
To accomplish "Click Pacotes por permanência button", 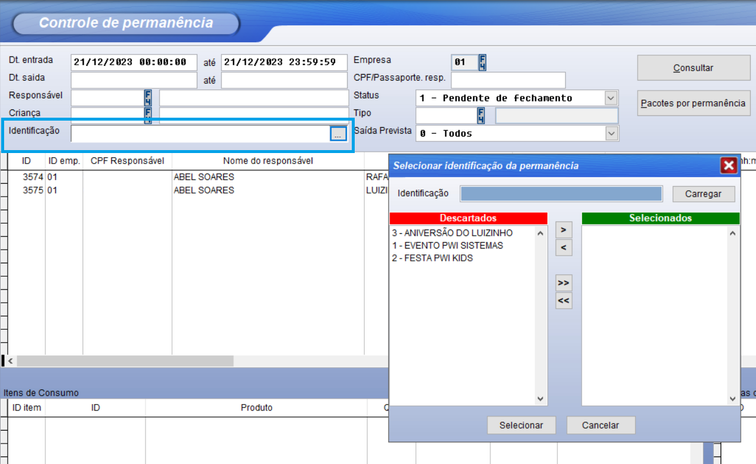I will (x=693, y=103).
